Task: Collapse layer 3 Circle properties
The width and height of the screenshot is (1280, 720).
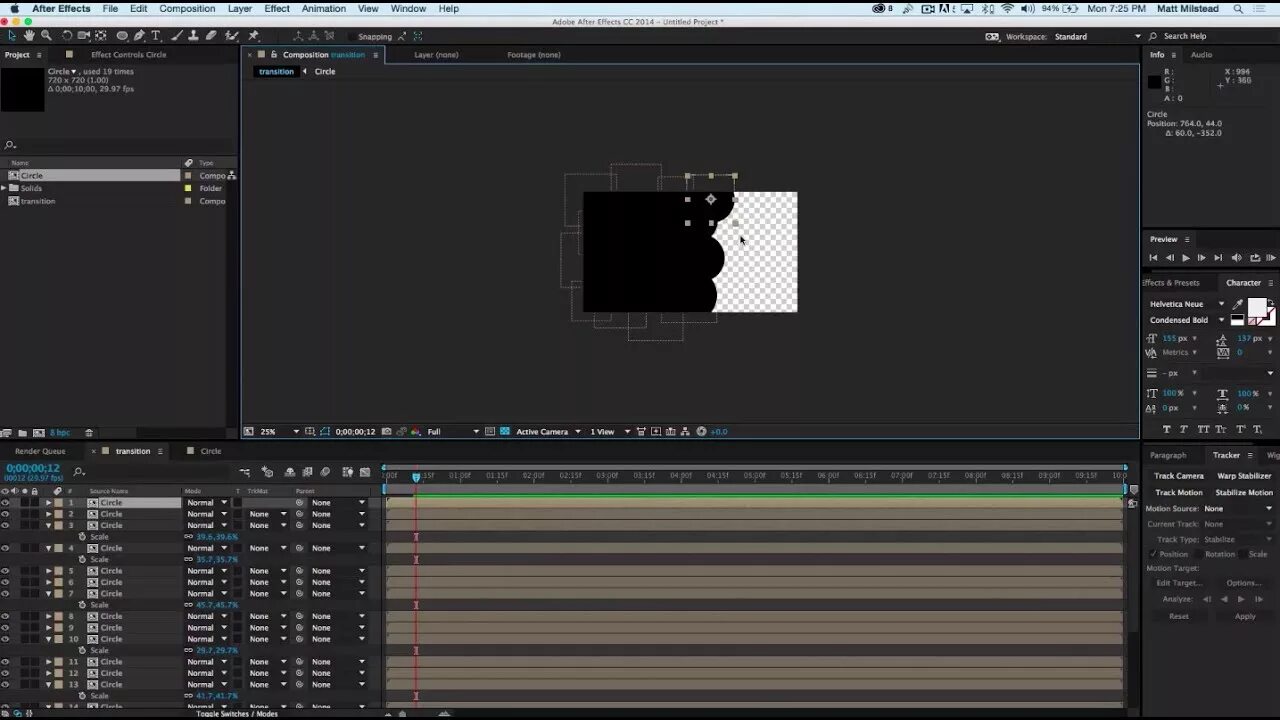Action: 48,525
